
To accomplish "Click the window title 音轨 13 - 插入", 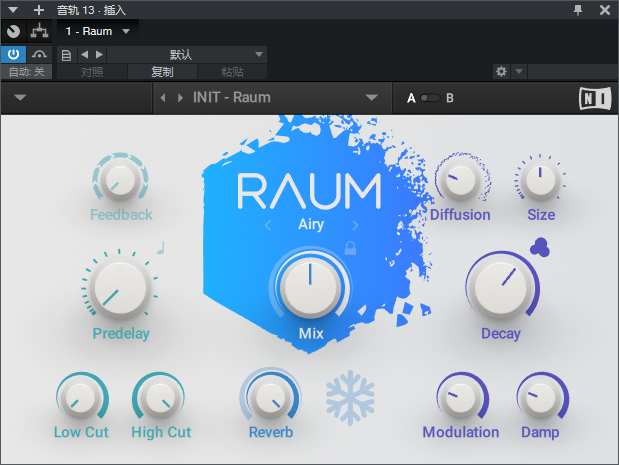I will 91,10.
